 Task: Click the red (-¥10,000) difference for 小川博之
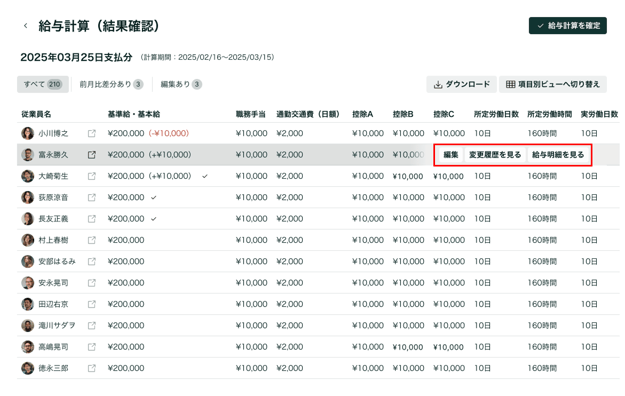pos(169,133)
